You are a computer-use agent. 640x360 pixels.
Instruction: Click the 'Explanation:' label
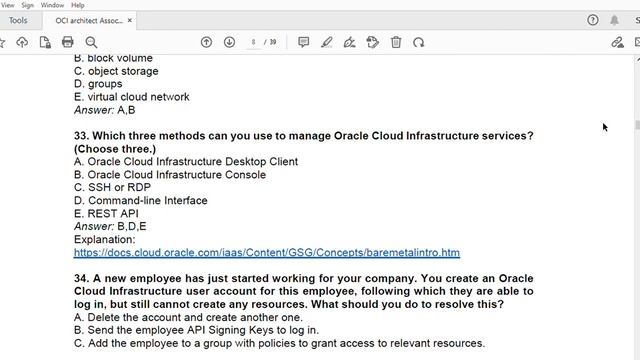(104, 240)
